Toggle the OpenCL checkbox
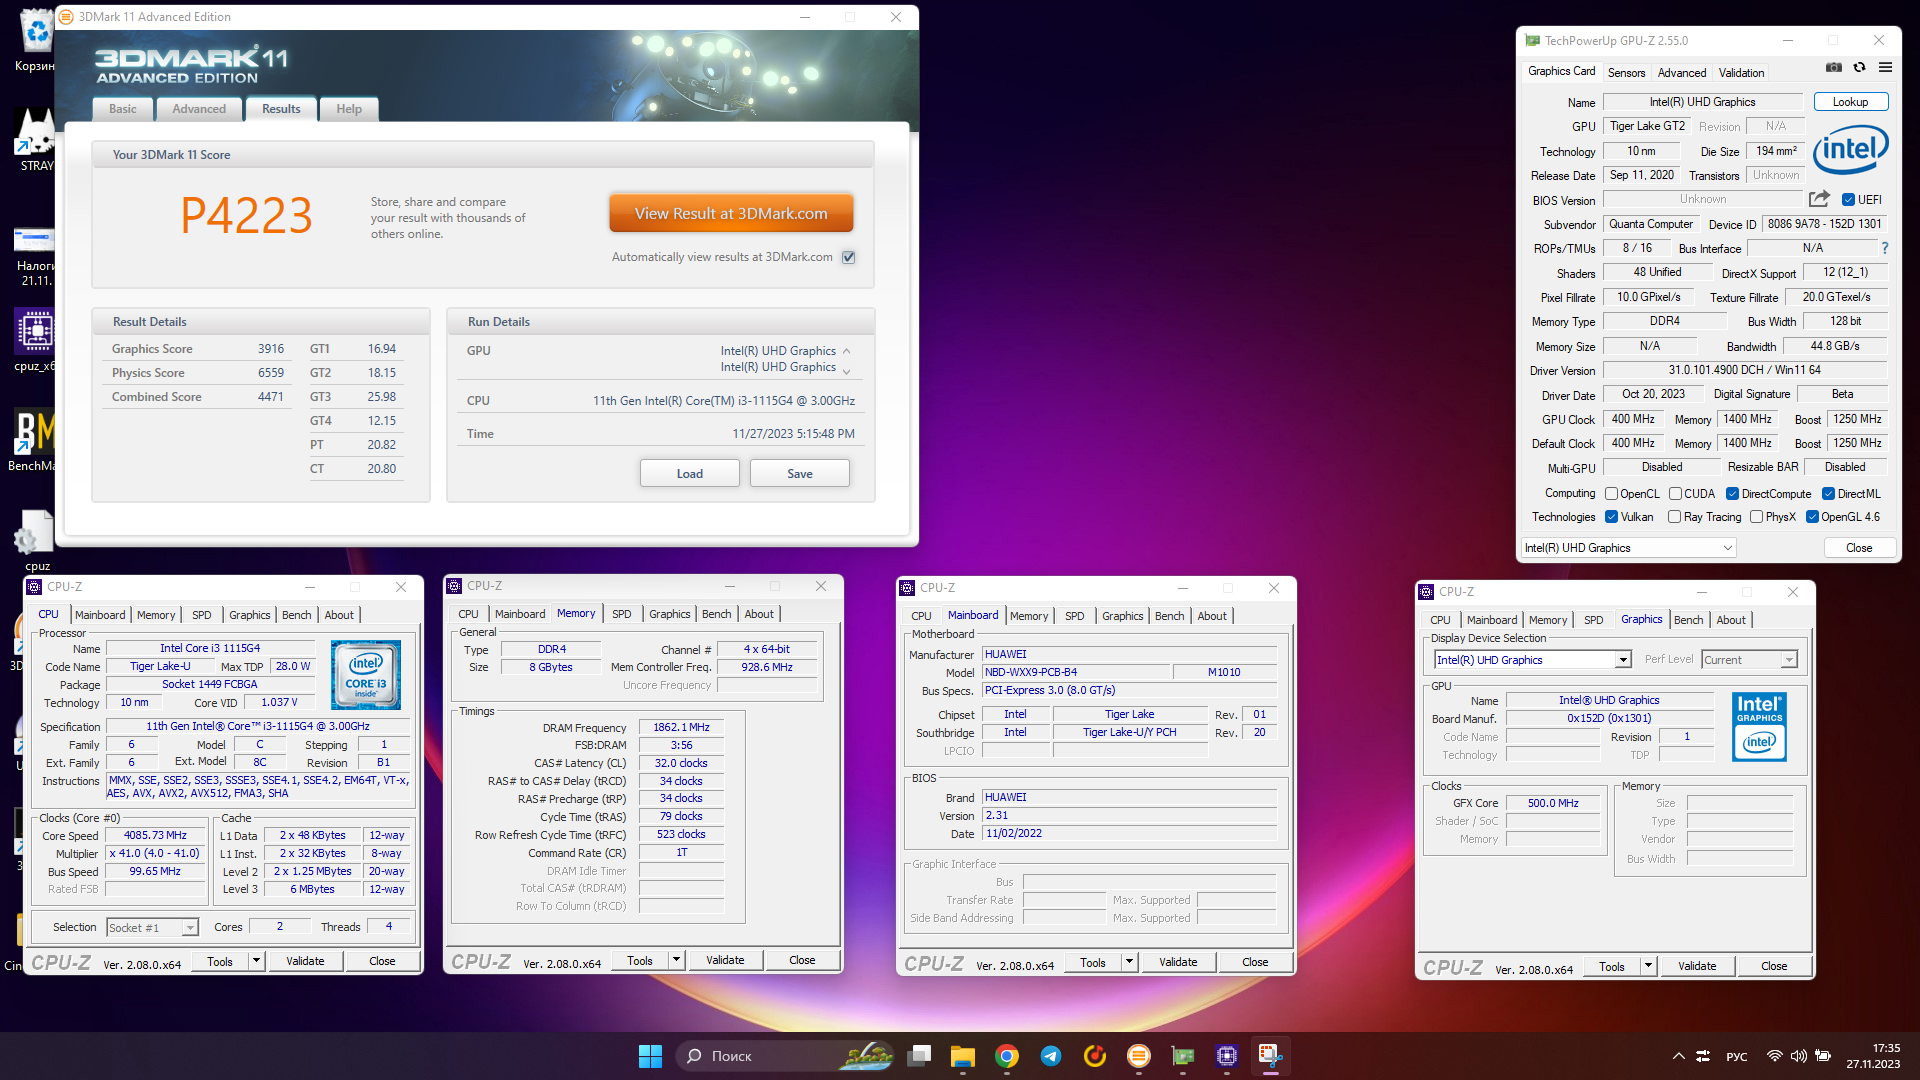This screenshot has height=1080, width=1920. pos(1611,494)
